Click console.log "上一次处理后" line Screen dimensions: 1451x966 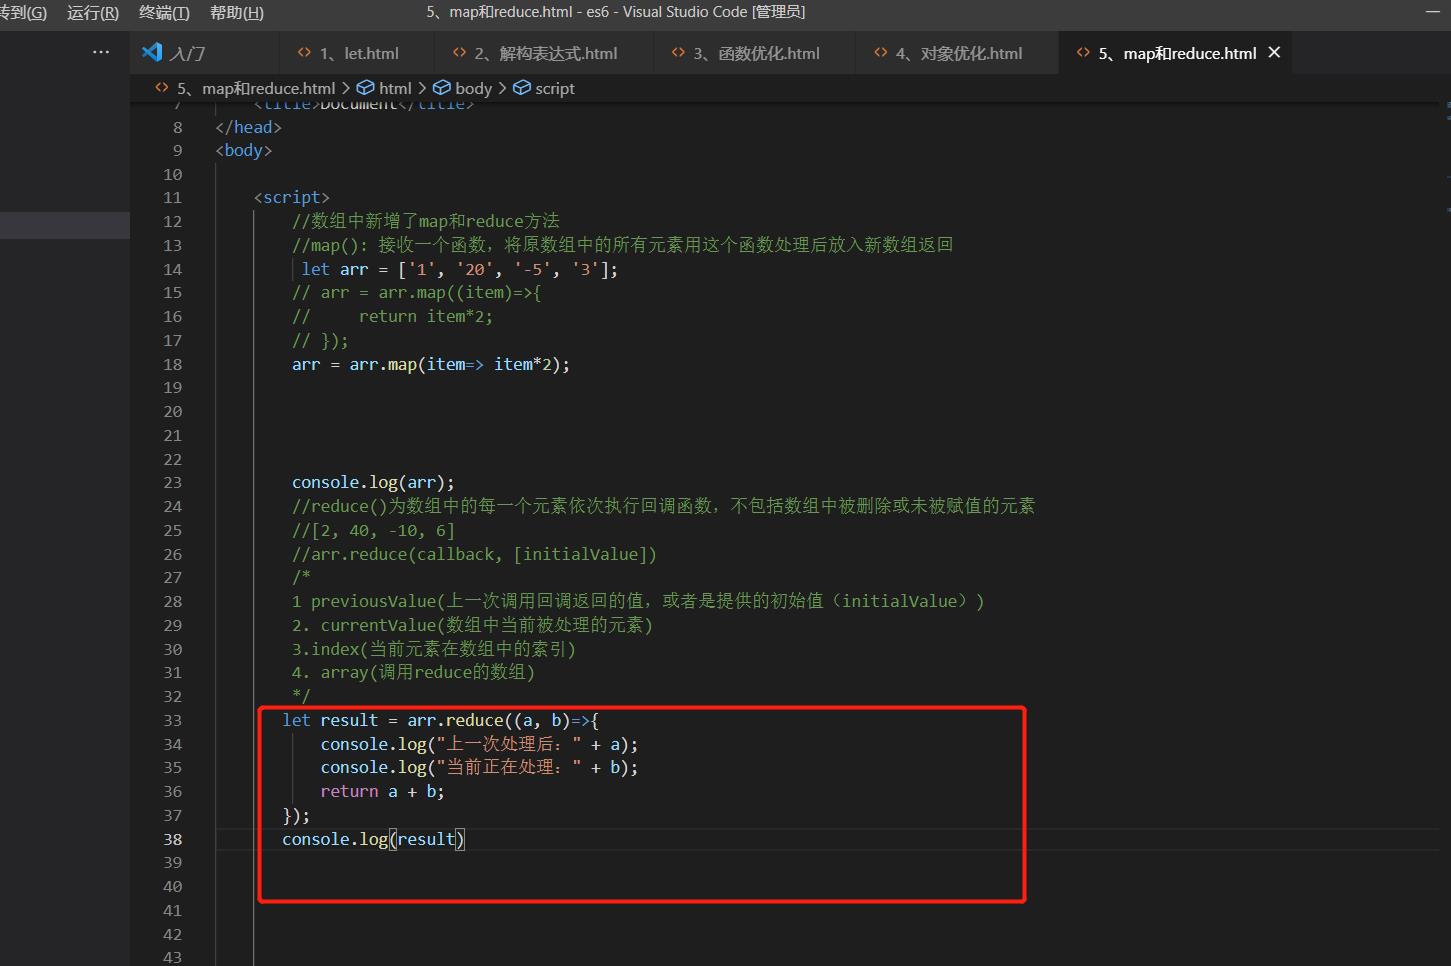click(x=479, y=744)
